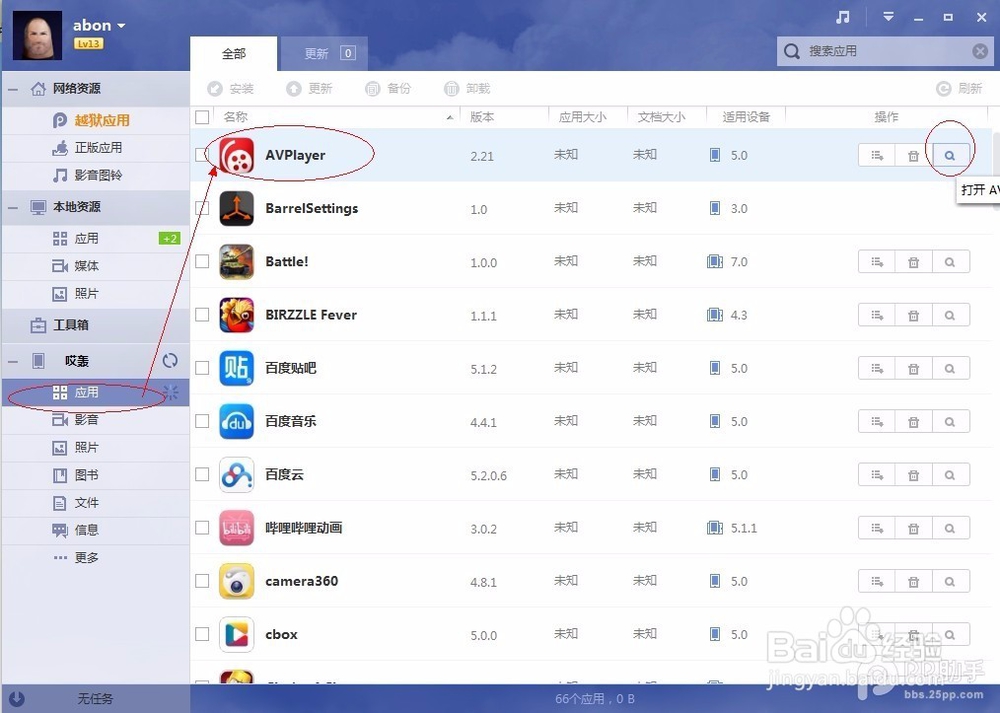Viewport: 1000px width, 713px height.
Task: Click the device sync refresh icon
Action: tap(170, 361)
